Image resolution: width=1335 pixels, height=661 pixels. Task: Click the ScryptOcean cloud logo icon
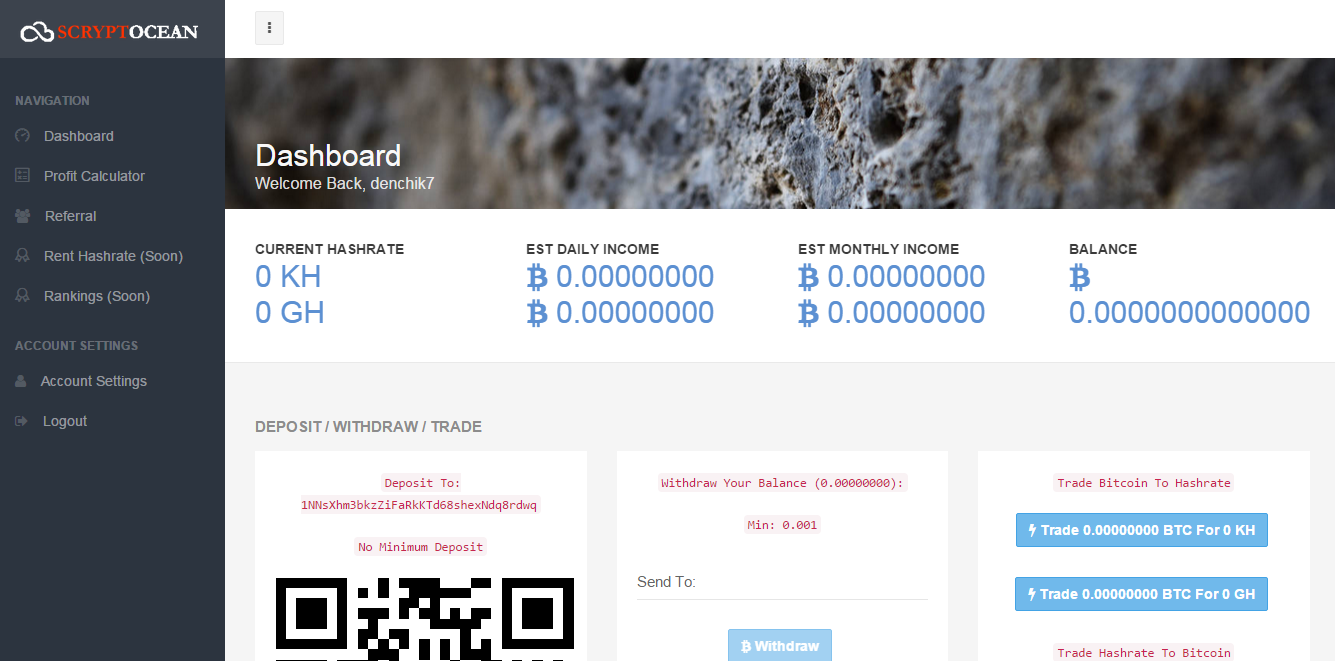click(x=37, y=32)
